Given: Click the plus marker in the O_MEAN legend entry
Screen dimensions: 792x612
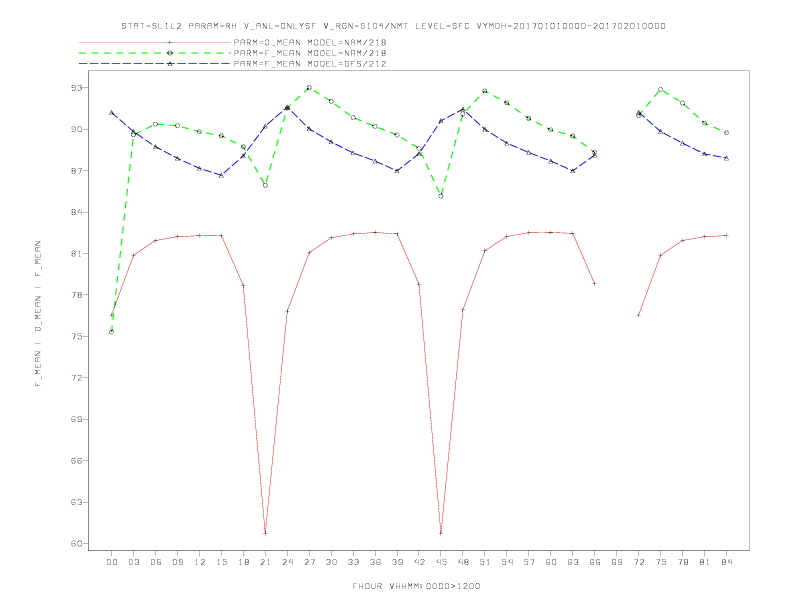Looking at the screenshot, I should coord(170,42).
